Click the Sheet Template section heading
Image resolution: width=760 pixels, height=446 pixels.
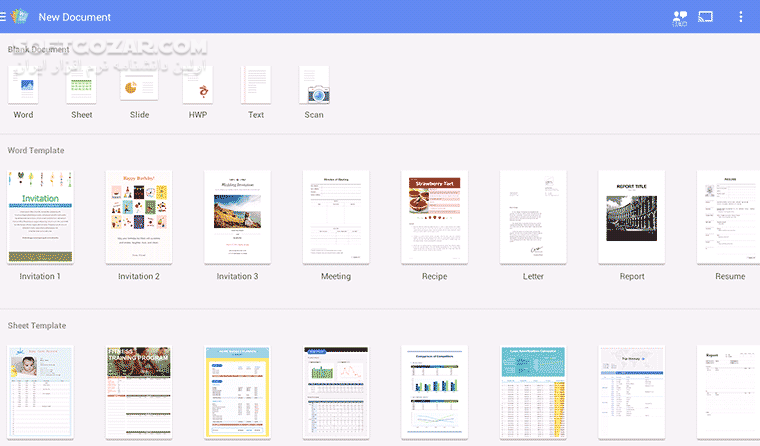click(x=37, y=325)
